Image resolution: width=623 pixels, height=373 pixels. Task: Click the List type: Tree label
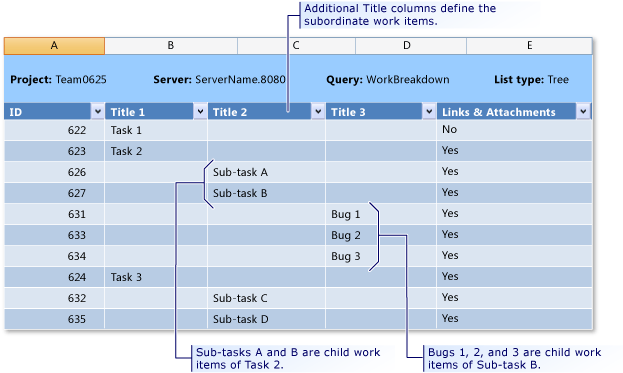(x=532, y=79)
